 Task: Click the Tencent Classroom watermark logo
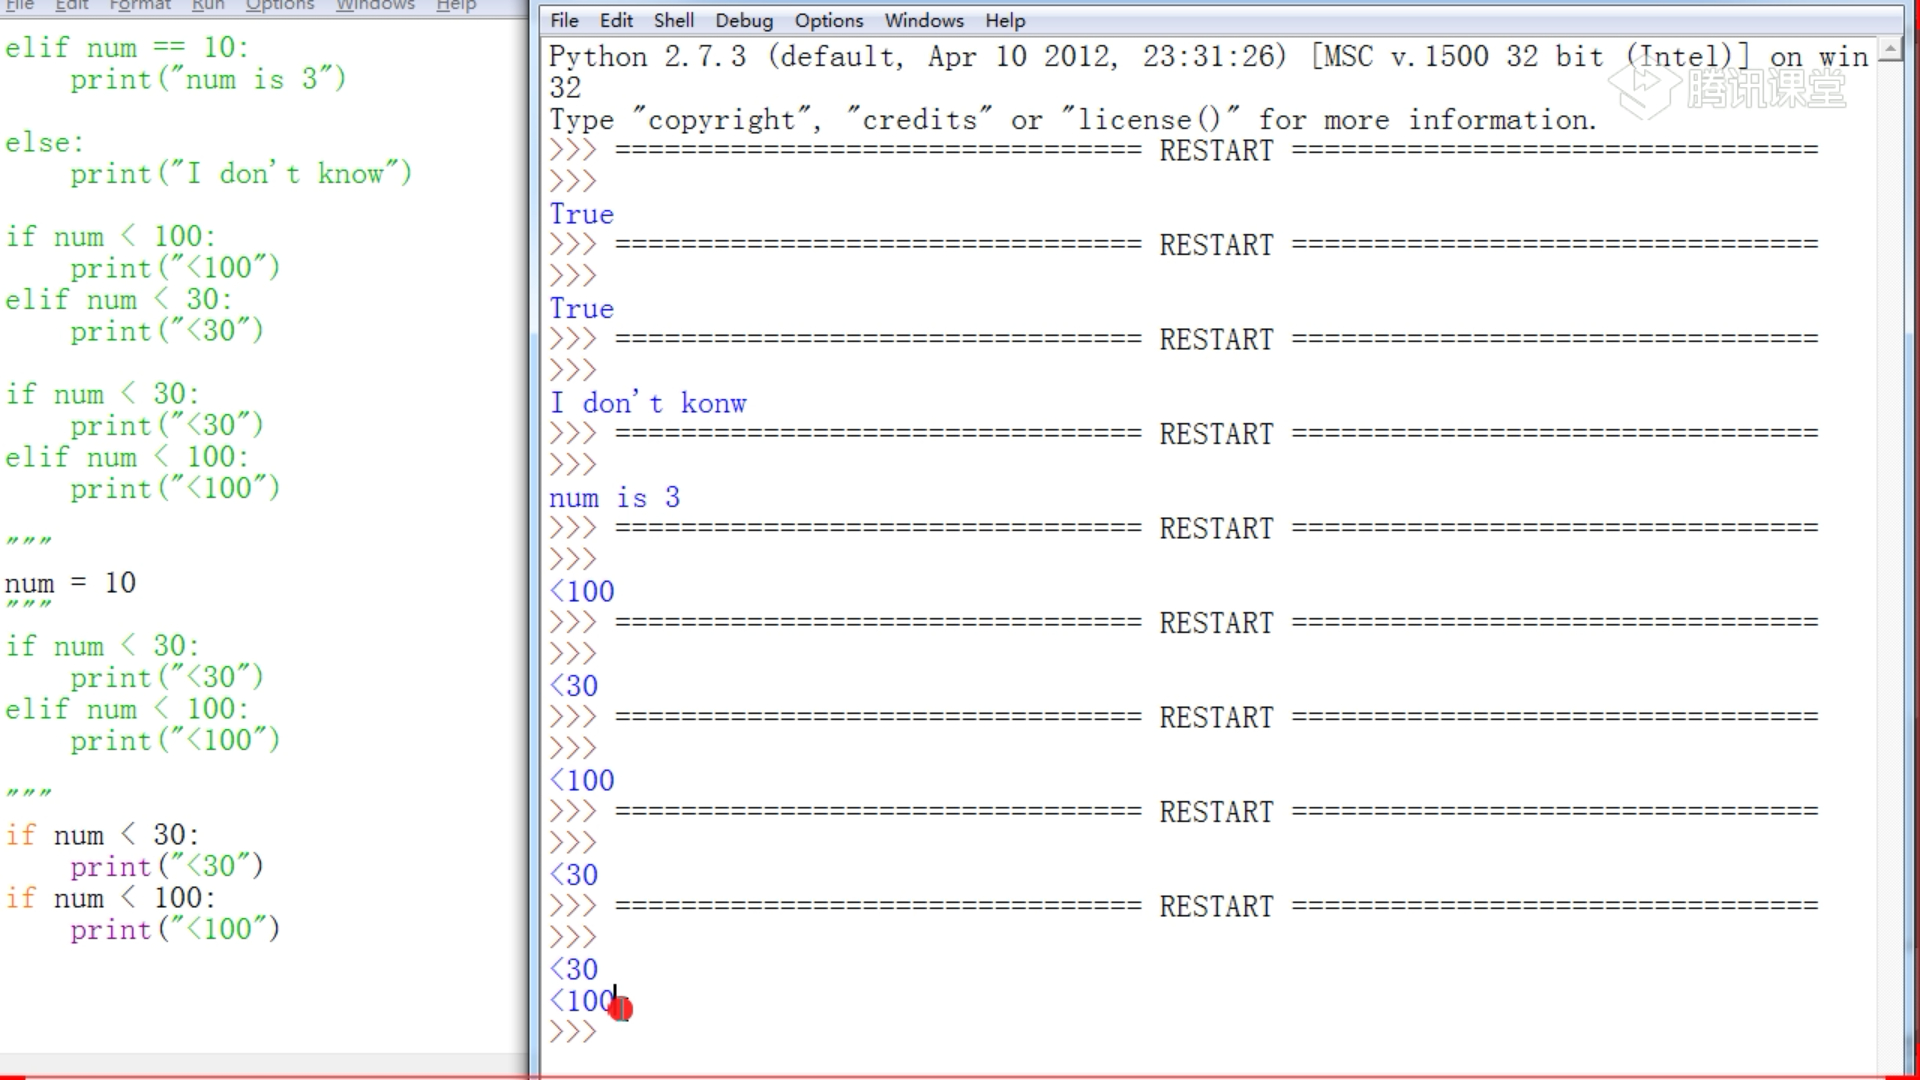[1728, 90]
